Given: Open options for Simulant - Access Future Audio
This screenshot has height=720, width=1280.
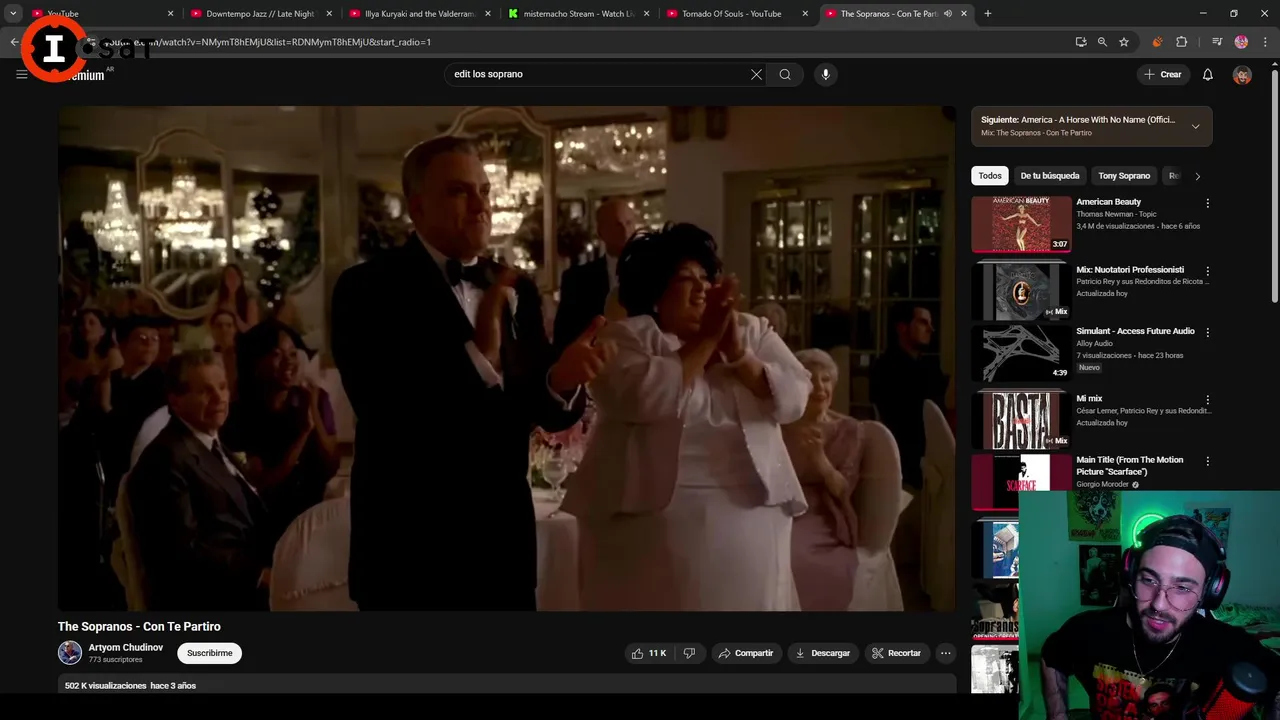Looking at the screenshot, I should click(1207, 332).
